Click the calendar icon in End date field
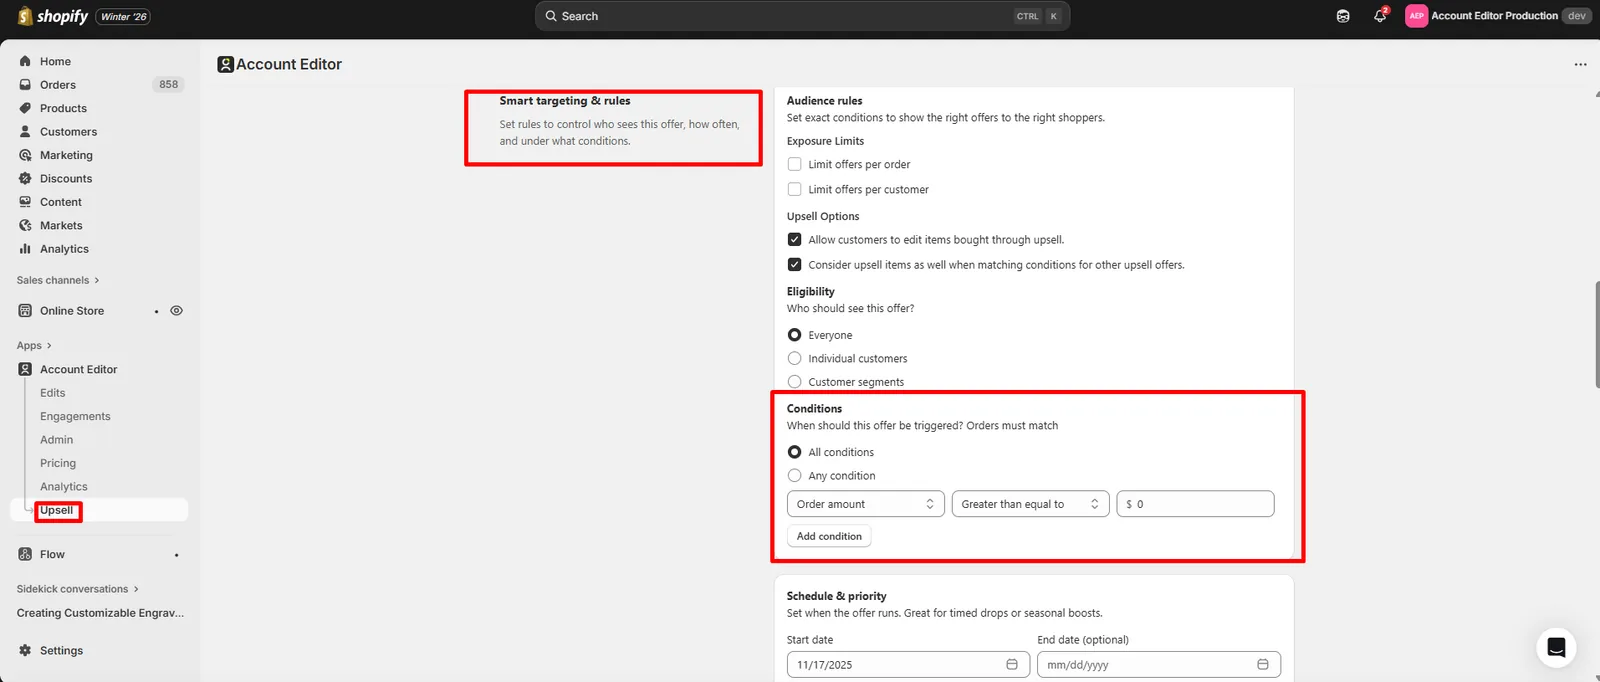This screenshot has height=682, width=1600. click(x=1263, y=664)
